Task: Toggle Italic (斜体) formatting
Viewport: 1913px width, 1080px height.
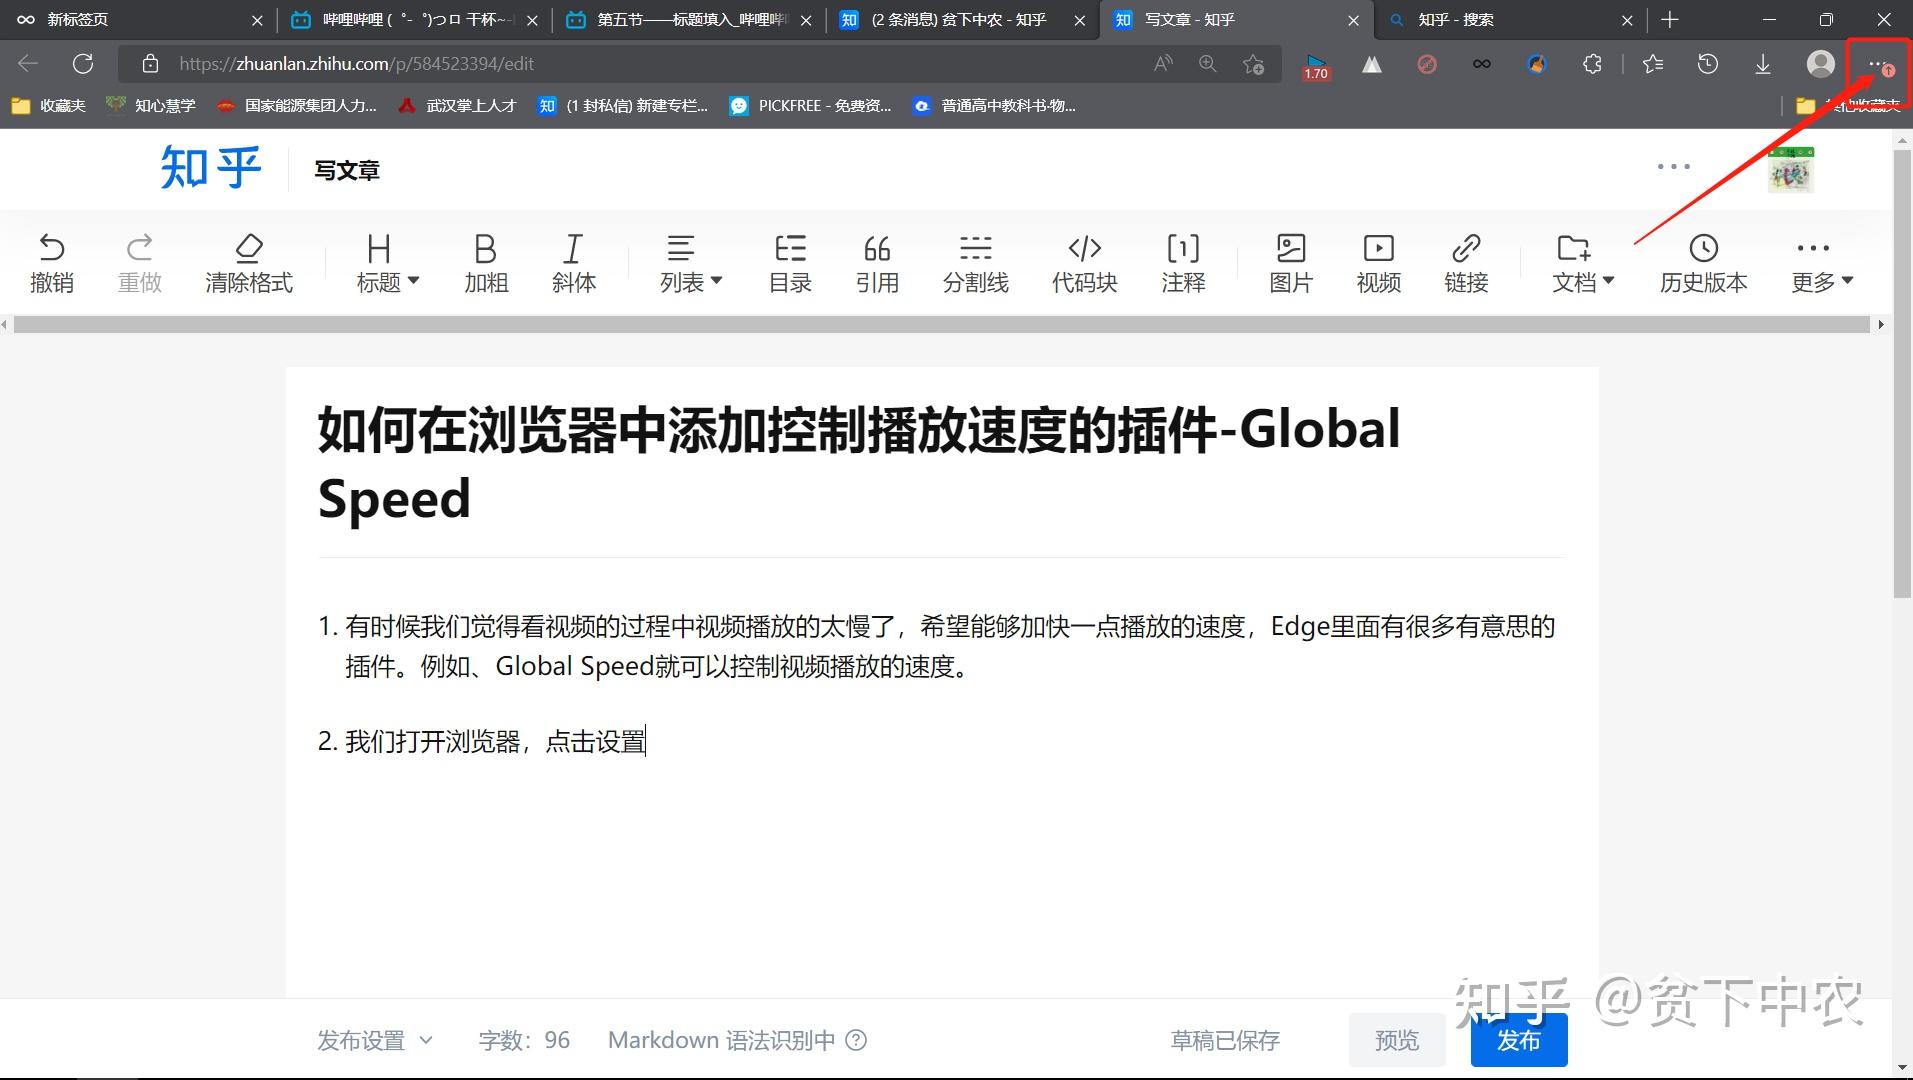Action: click(x=574, y=263)
